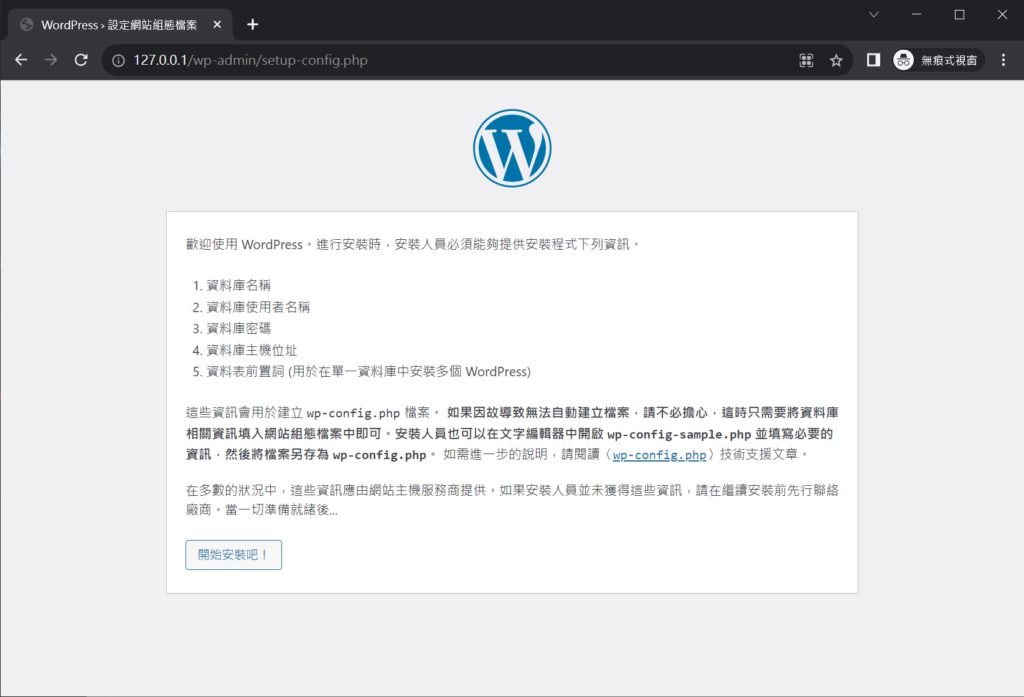Reload the page with the refresh icon
This screenshot has height=697, width=1024.
[x=81, y=60]
